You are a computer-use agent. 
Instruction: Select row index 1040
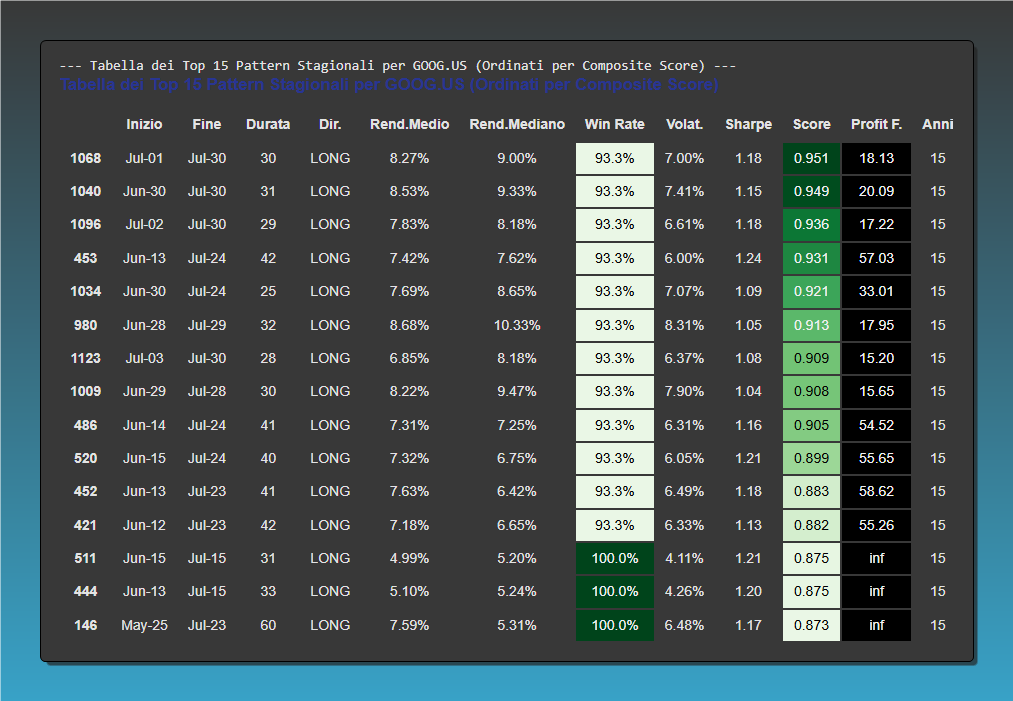(85, 191)
